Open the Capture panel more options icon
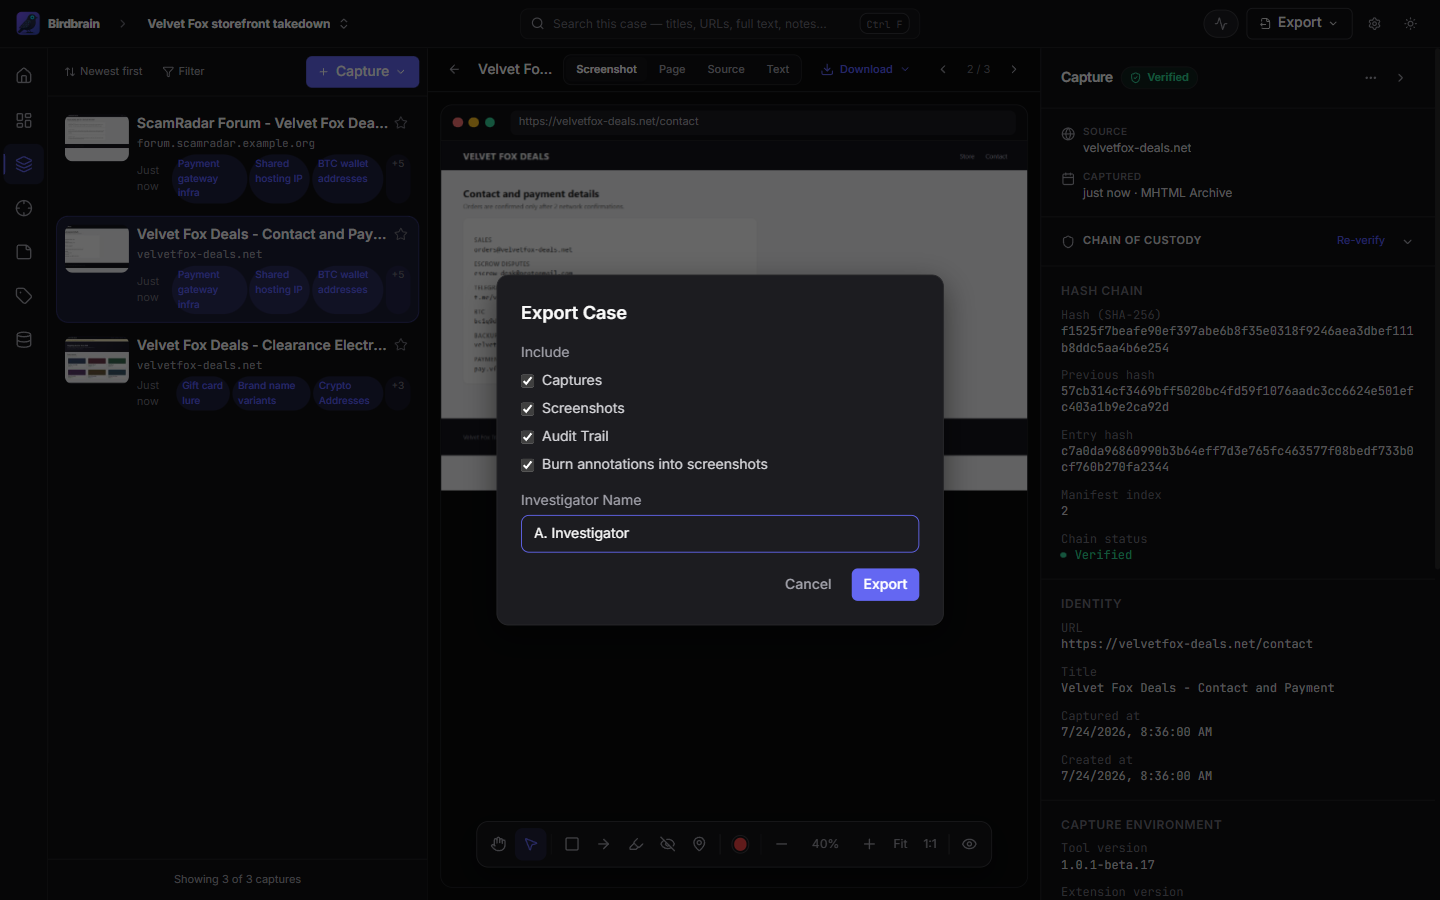The image size is (1440, 900). click(1370, 77)
